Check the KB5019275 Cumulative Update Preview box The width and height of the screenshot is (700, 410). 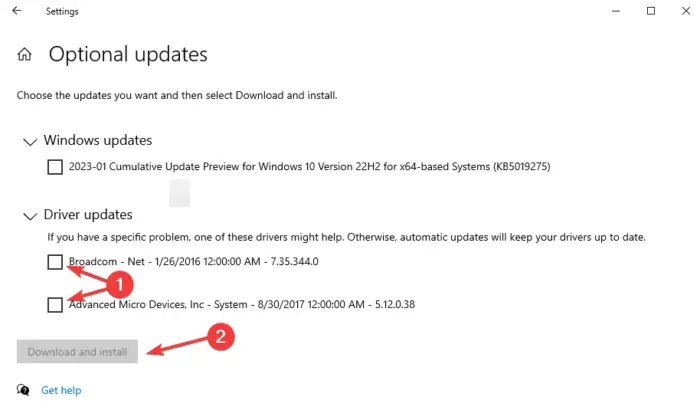[x=55, y=167]
